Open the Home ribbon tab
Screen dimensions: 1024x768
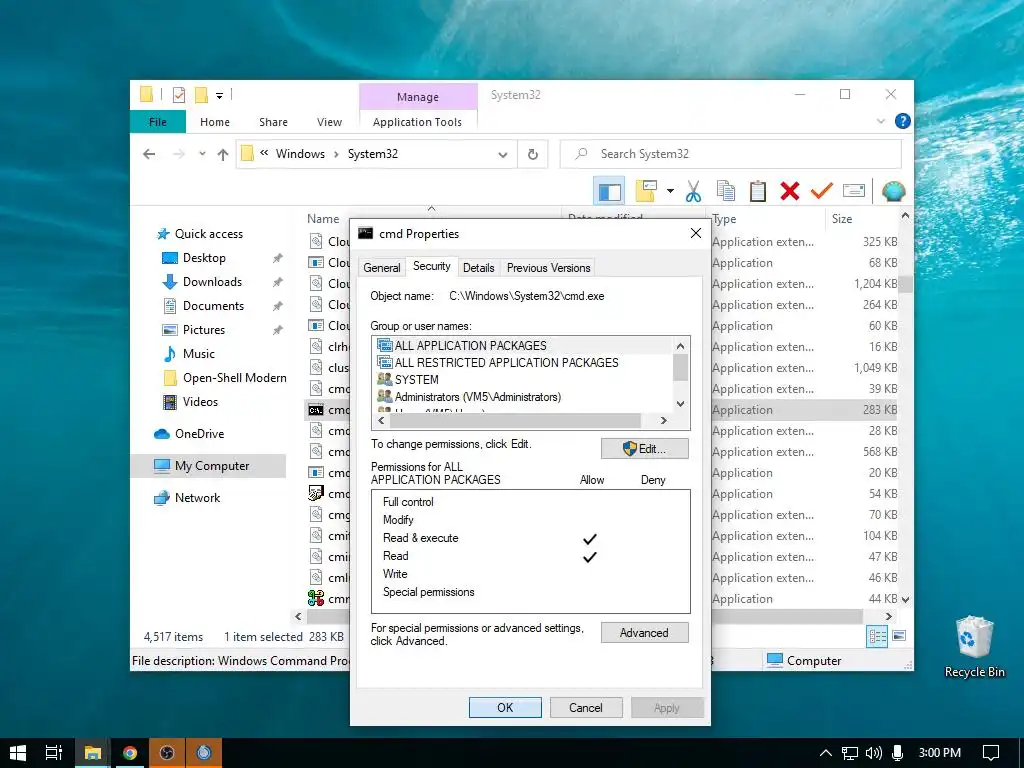tap(215, 121)
